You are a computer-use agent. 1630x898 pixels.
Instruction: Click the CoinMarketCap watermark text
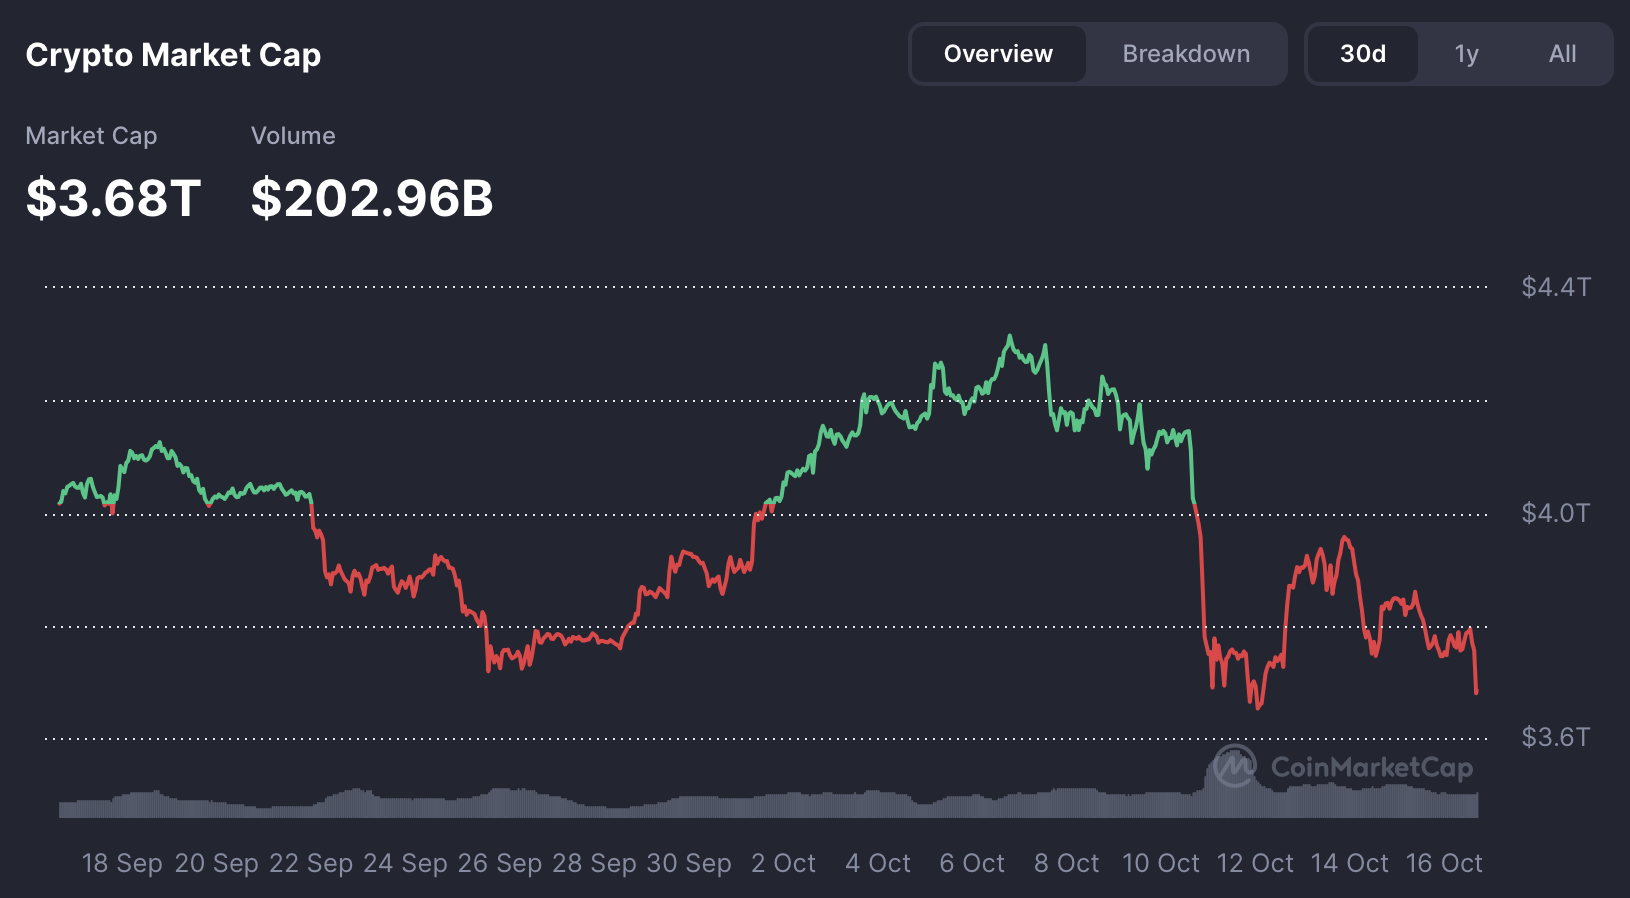tap(1371, 767)
